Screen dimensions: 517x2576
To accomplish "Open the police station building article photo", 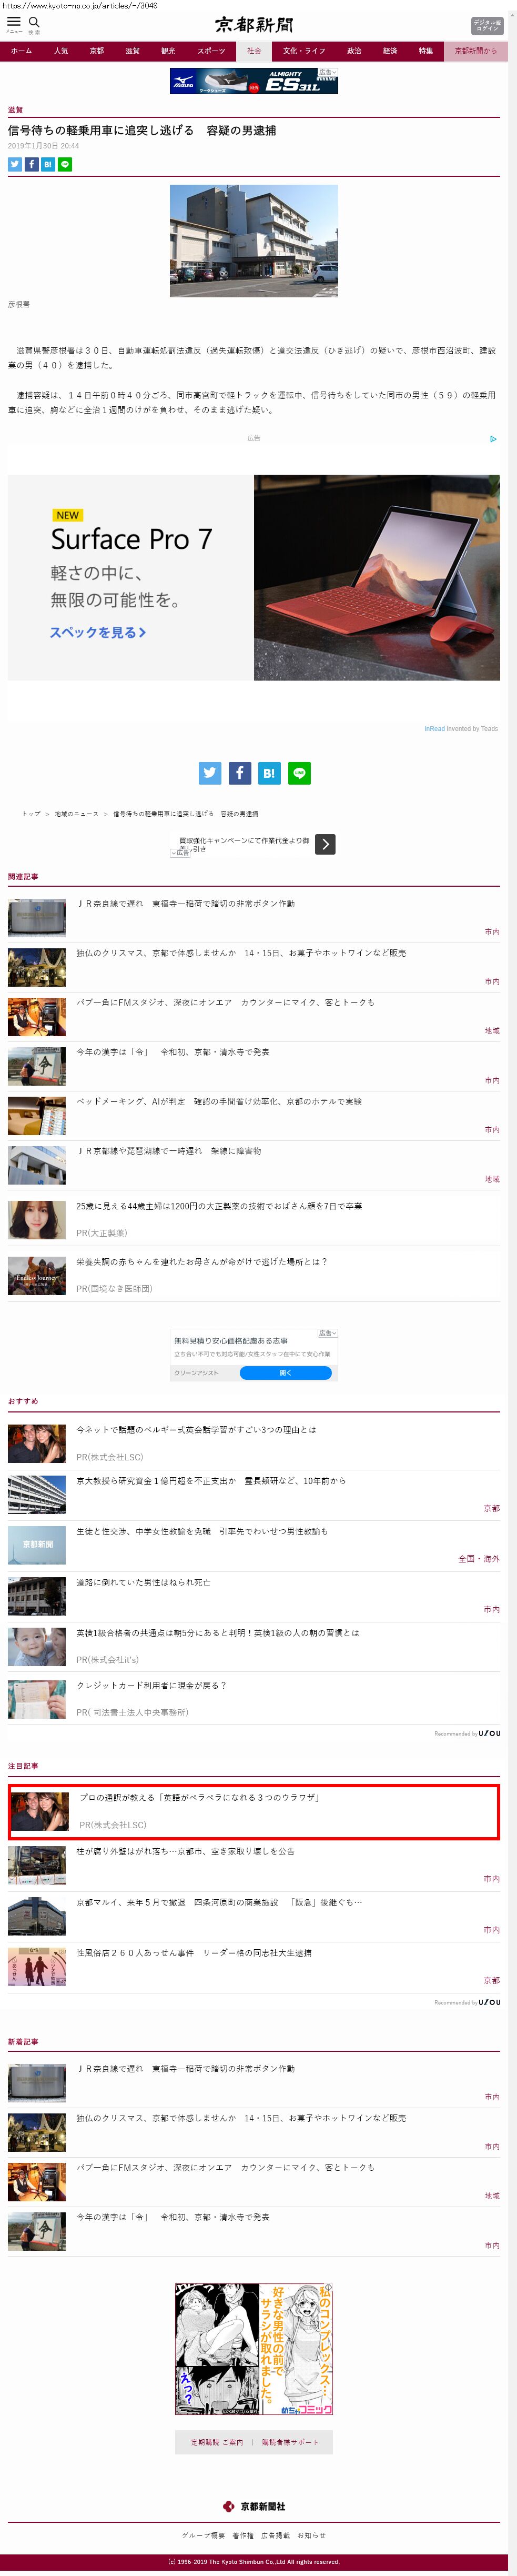I will [253, 240].
